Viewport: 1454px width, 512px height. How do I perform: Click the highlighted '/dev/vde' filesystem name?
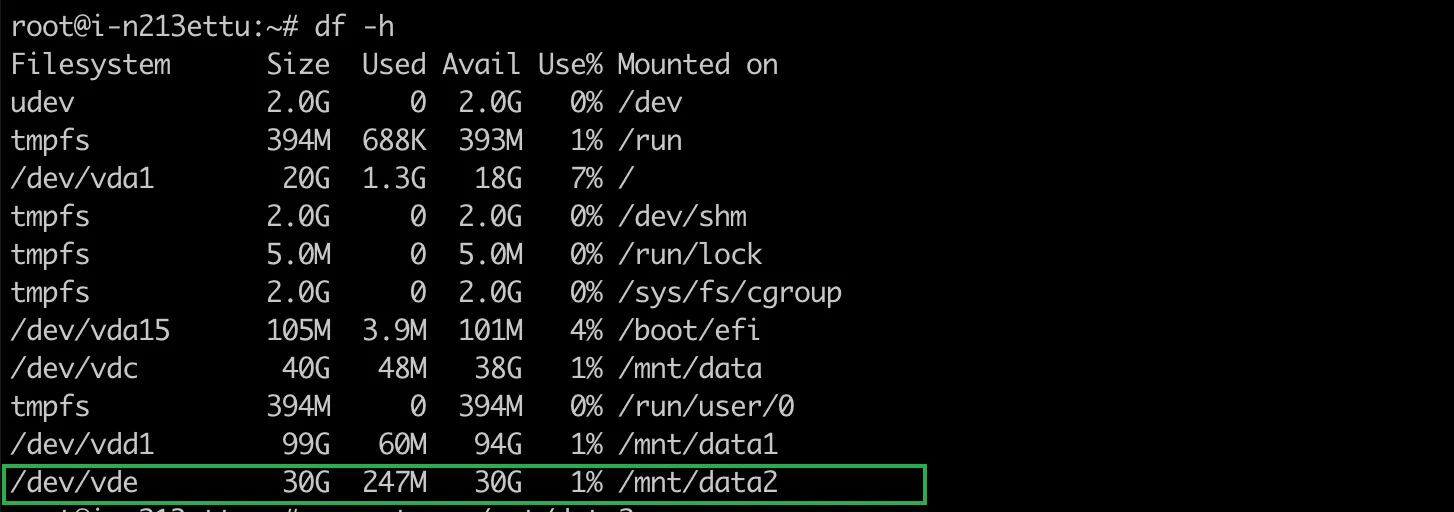pos(75,483)
